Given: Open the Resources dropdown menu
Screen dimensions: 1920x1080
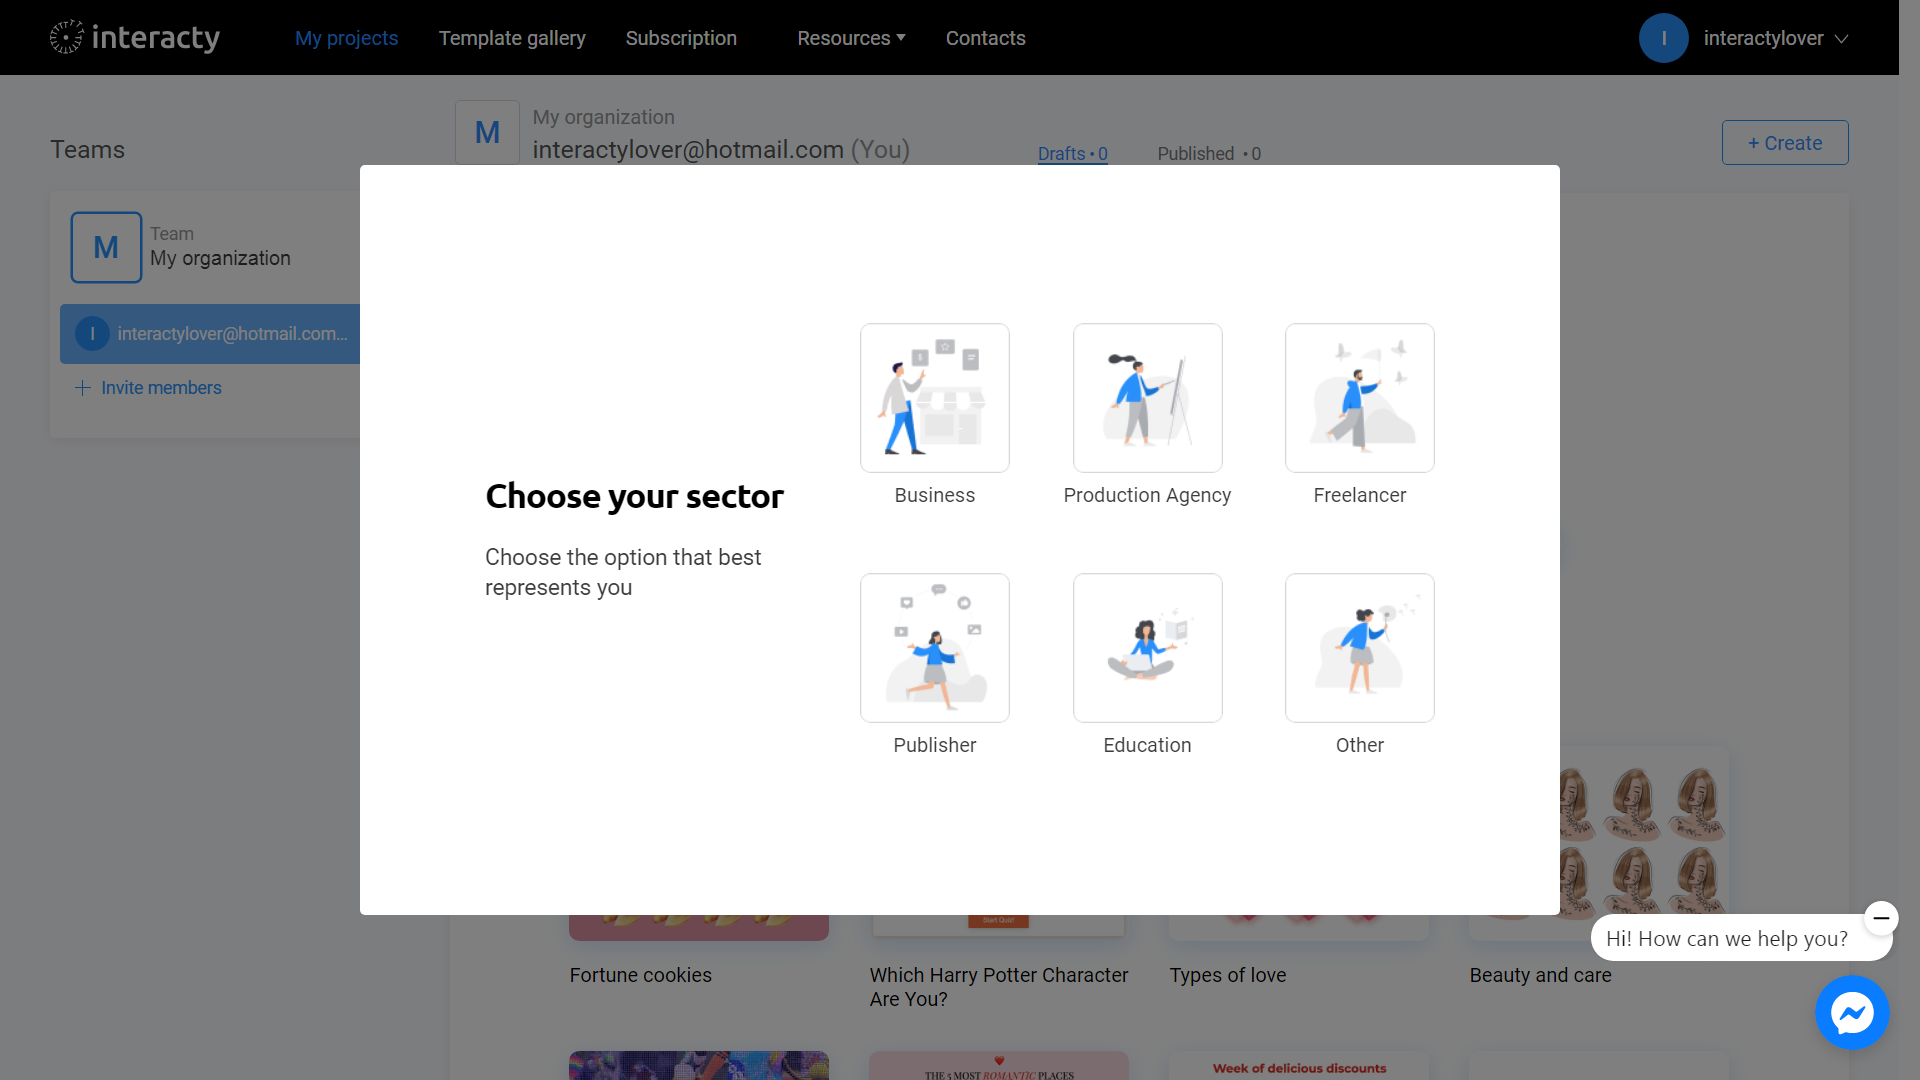Looking at the screenshot, I should coord(850,38).
